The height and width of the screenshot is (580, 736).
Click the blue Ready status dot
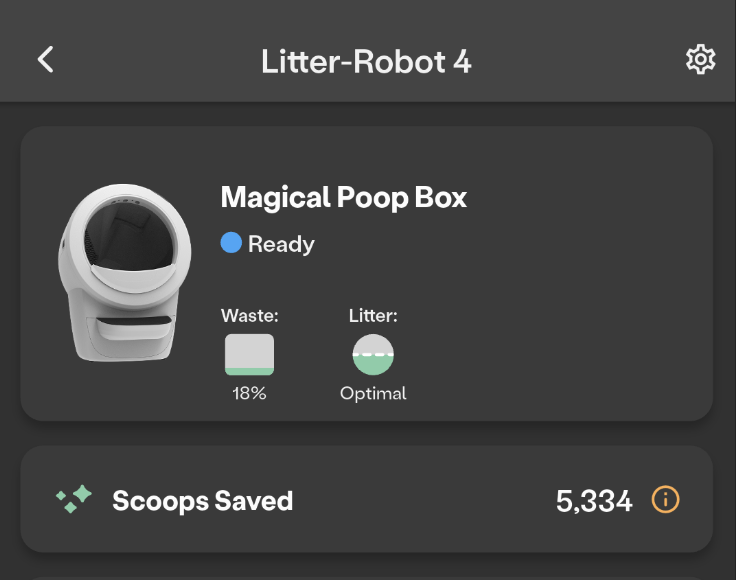click(x=231, y=243)
